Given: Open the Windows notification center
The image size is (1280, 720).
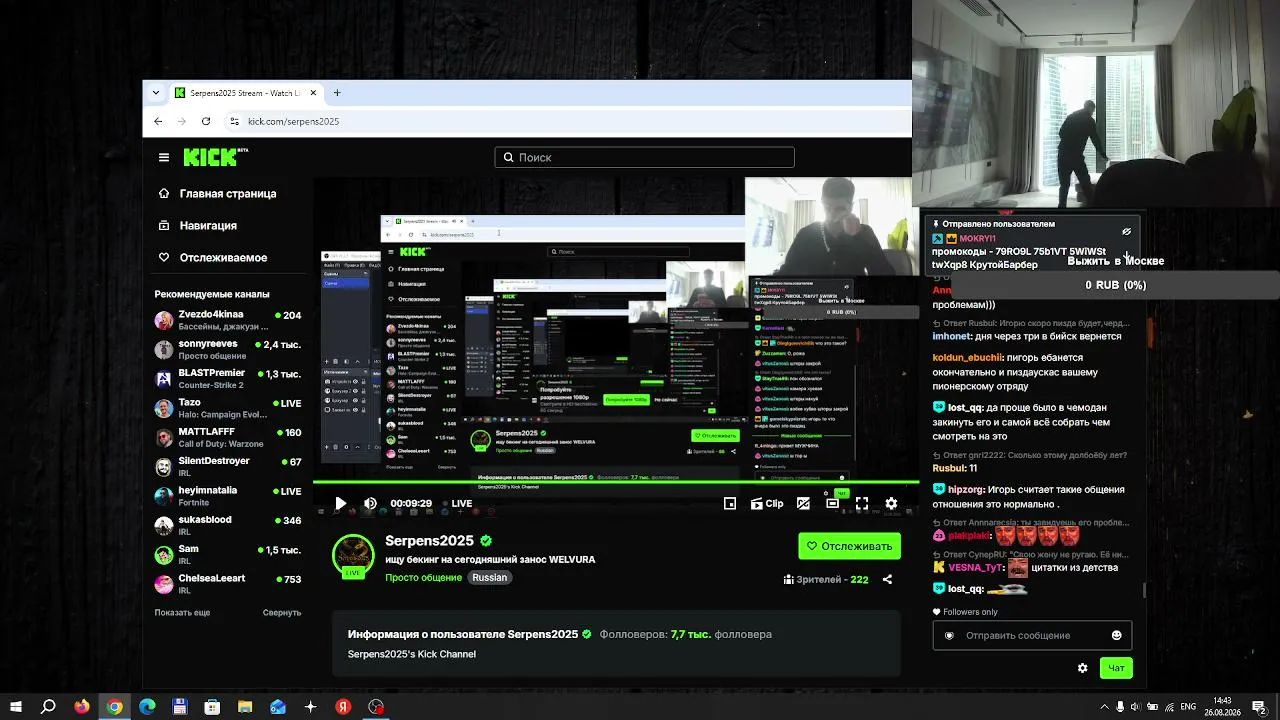Looking at the screenshot, I should tap(1258, 707).
